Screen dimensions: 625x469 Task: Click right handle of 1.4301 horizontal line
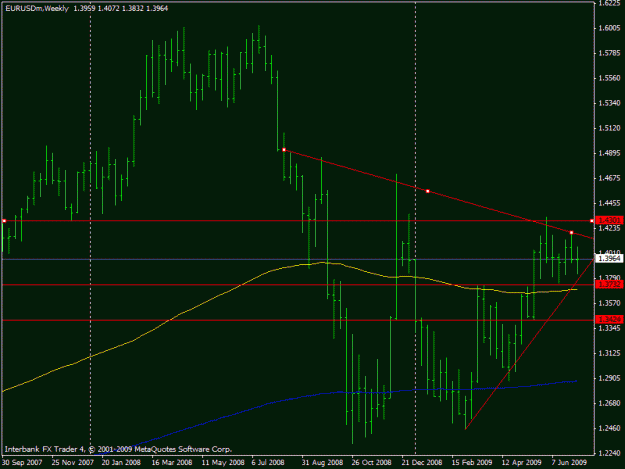click(592, 221)
